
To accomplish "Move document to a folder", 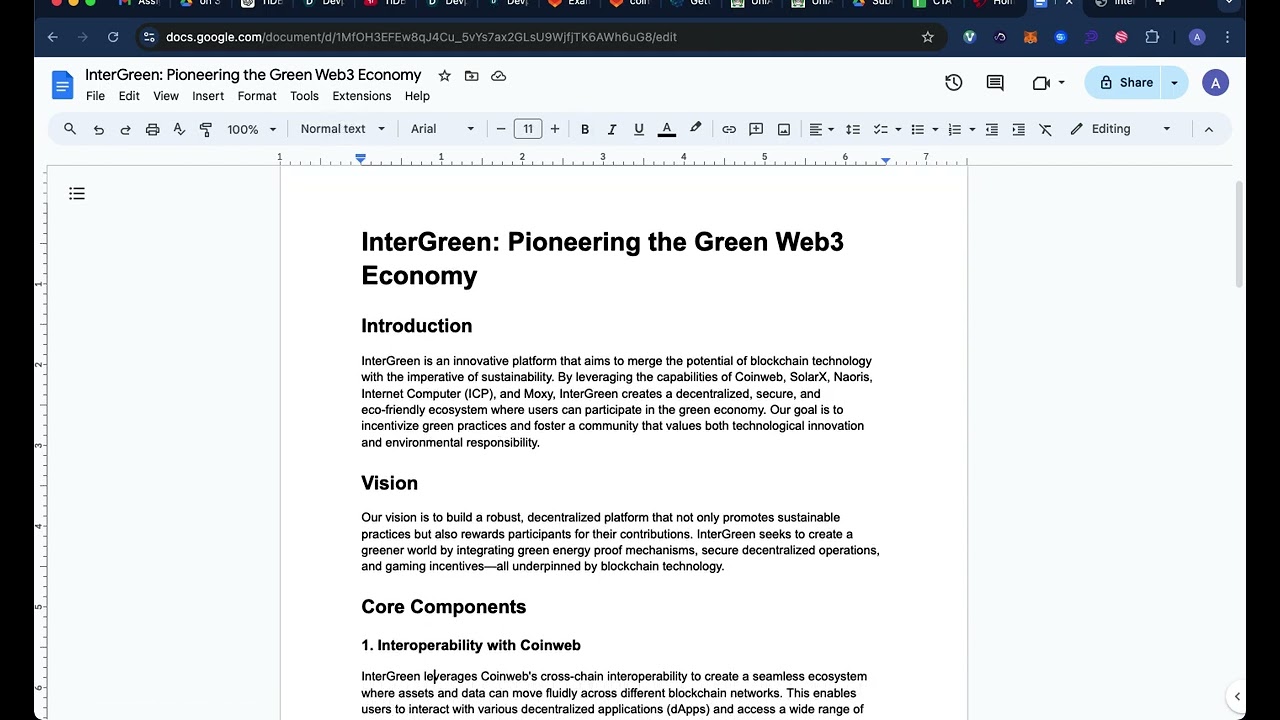I will (471, 76).
